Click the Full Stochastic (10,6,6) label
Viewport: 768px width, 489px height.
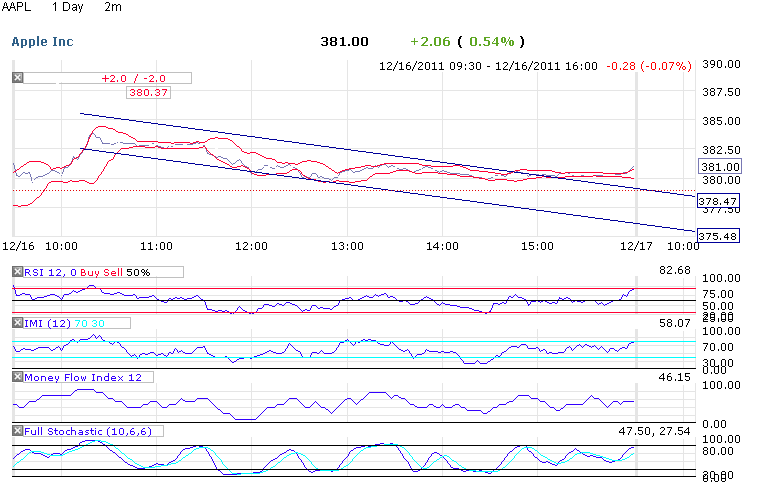tap(88, 431)
